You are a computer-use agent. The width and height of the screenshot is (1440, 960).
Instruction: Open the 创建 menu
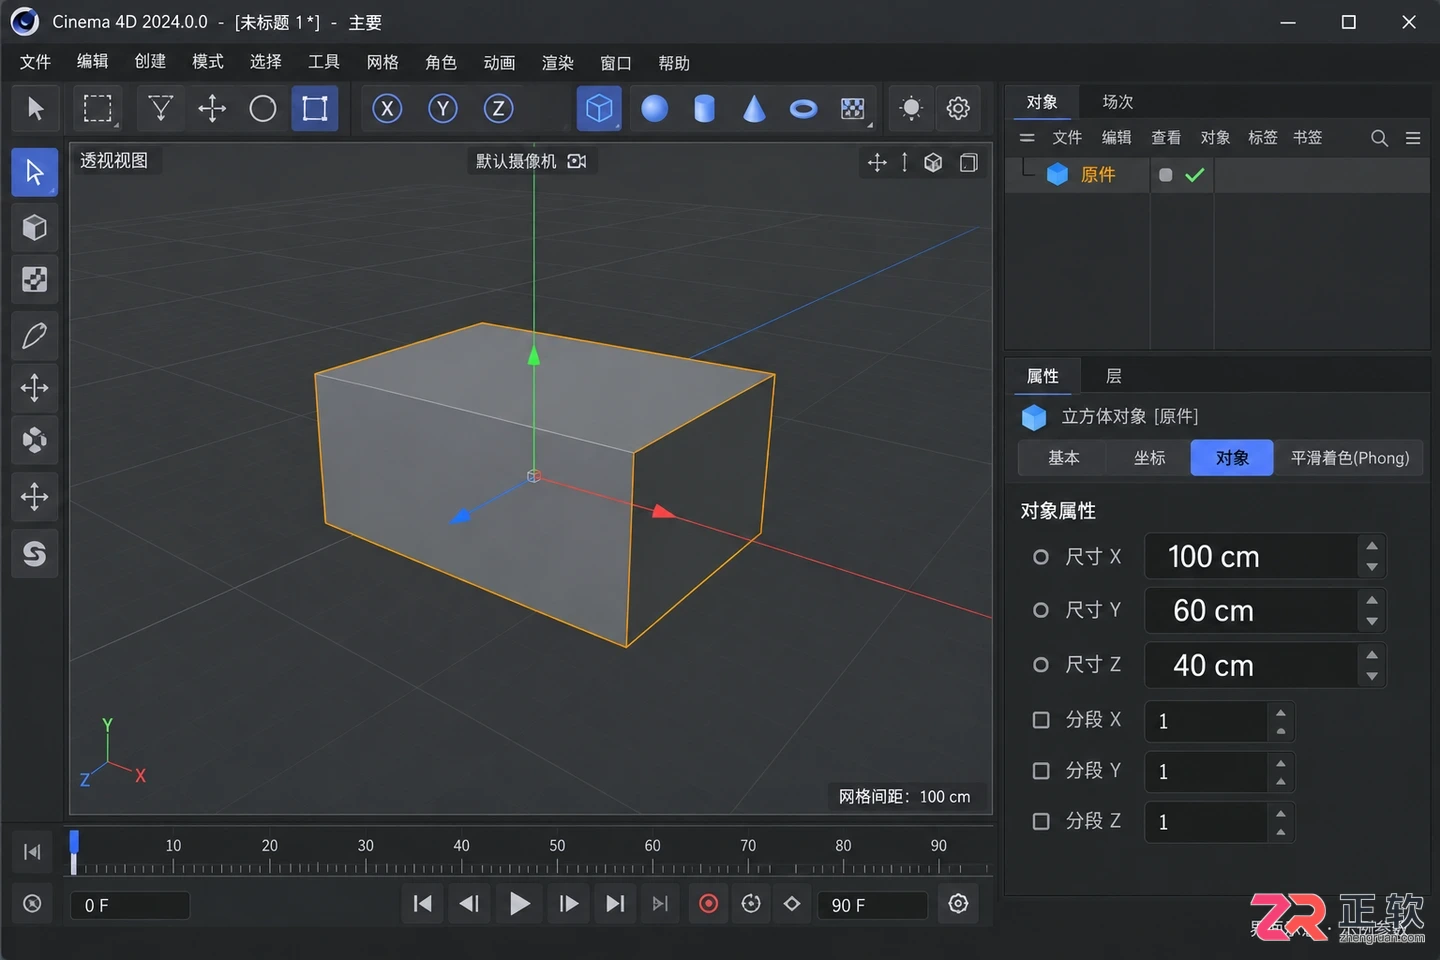pos(150,62)
